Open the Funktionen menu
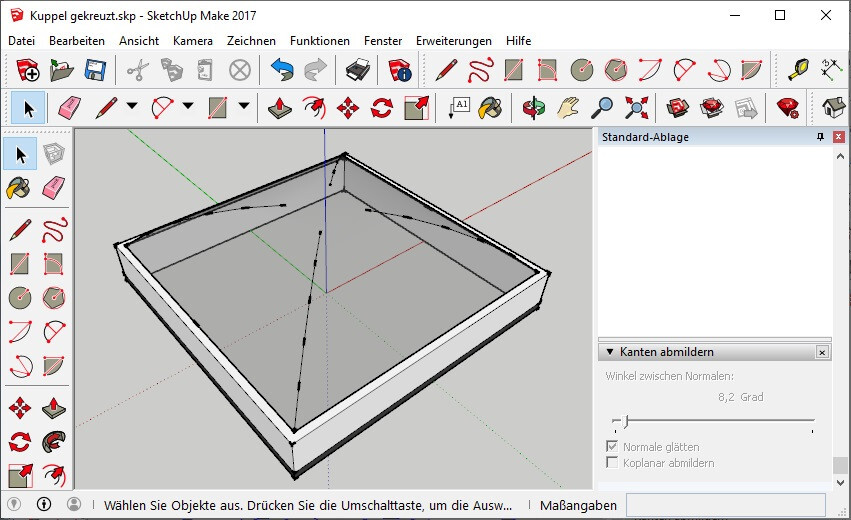The width and height of the screenshot is (851, 520). point(320,41)
